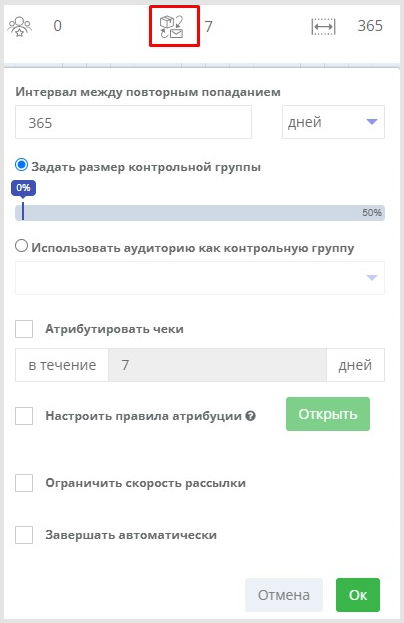Confirm settings with the 'Ок' button
Image resolution: width=404 pixels, height=623 pixels.
358,595
